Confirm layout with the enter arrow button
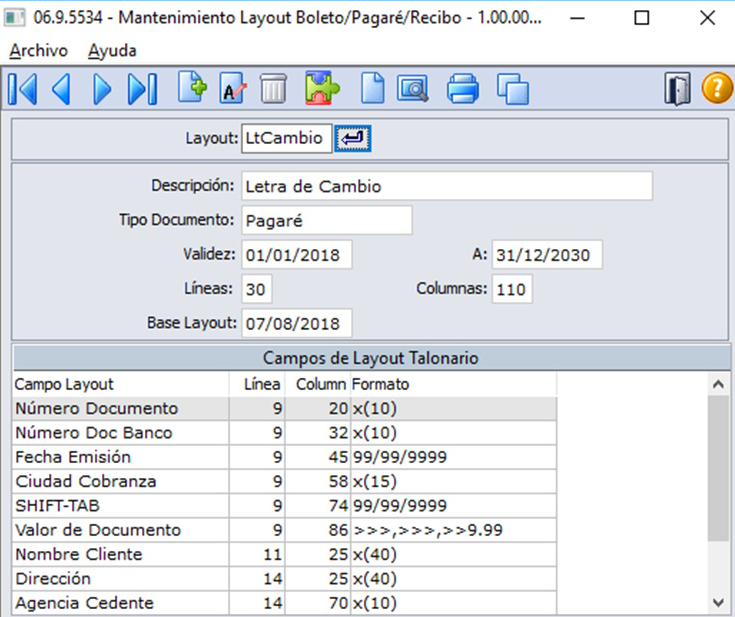The image size is (735, 617). pos(352,138)
